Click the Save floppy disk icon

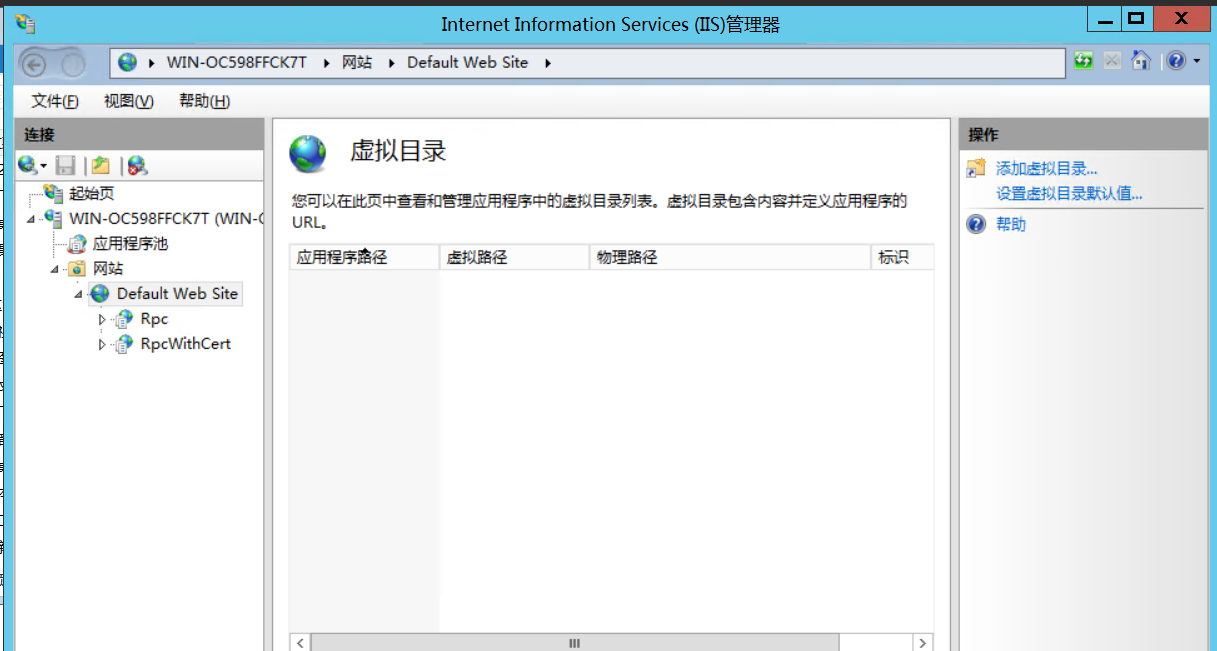click(x=66, y=165)
